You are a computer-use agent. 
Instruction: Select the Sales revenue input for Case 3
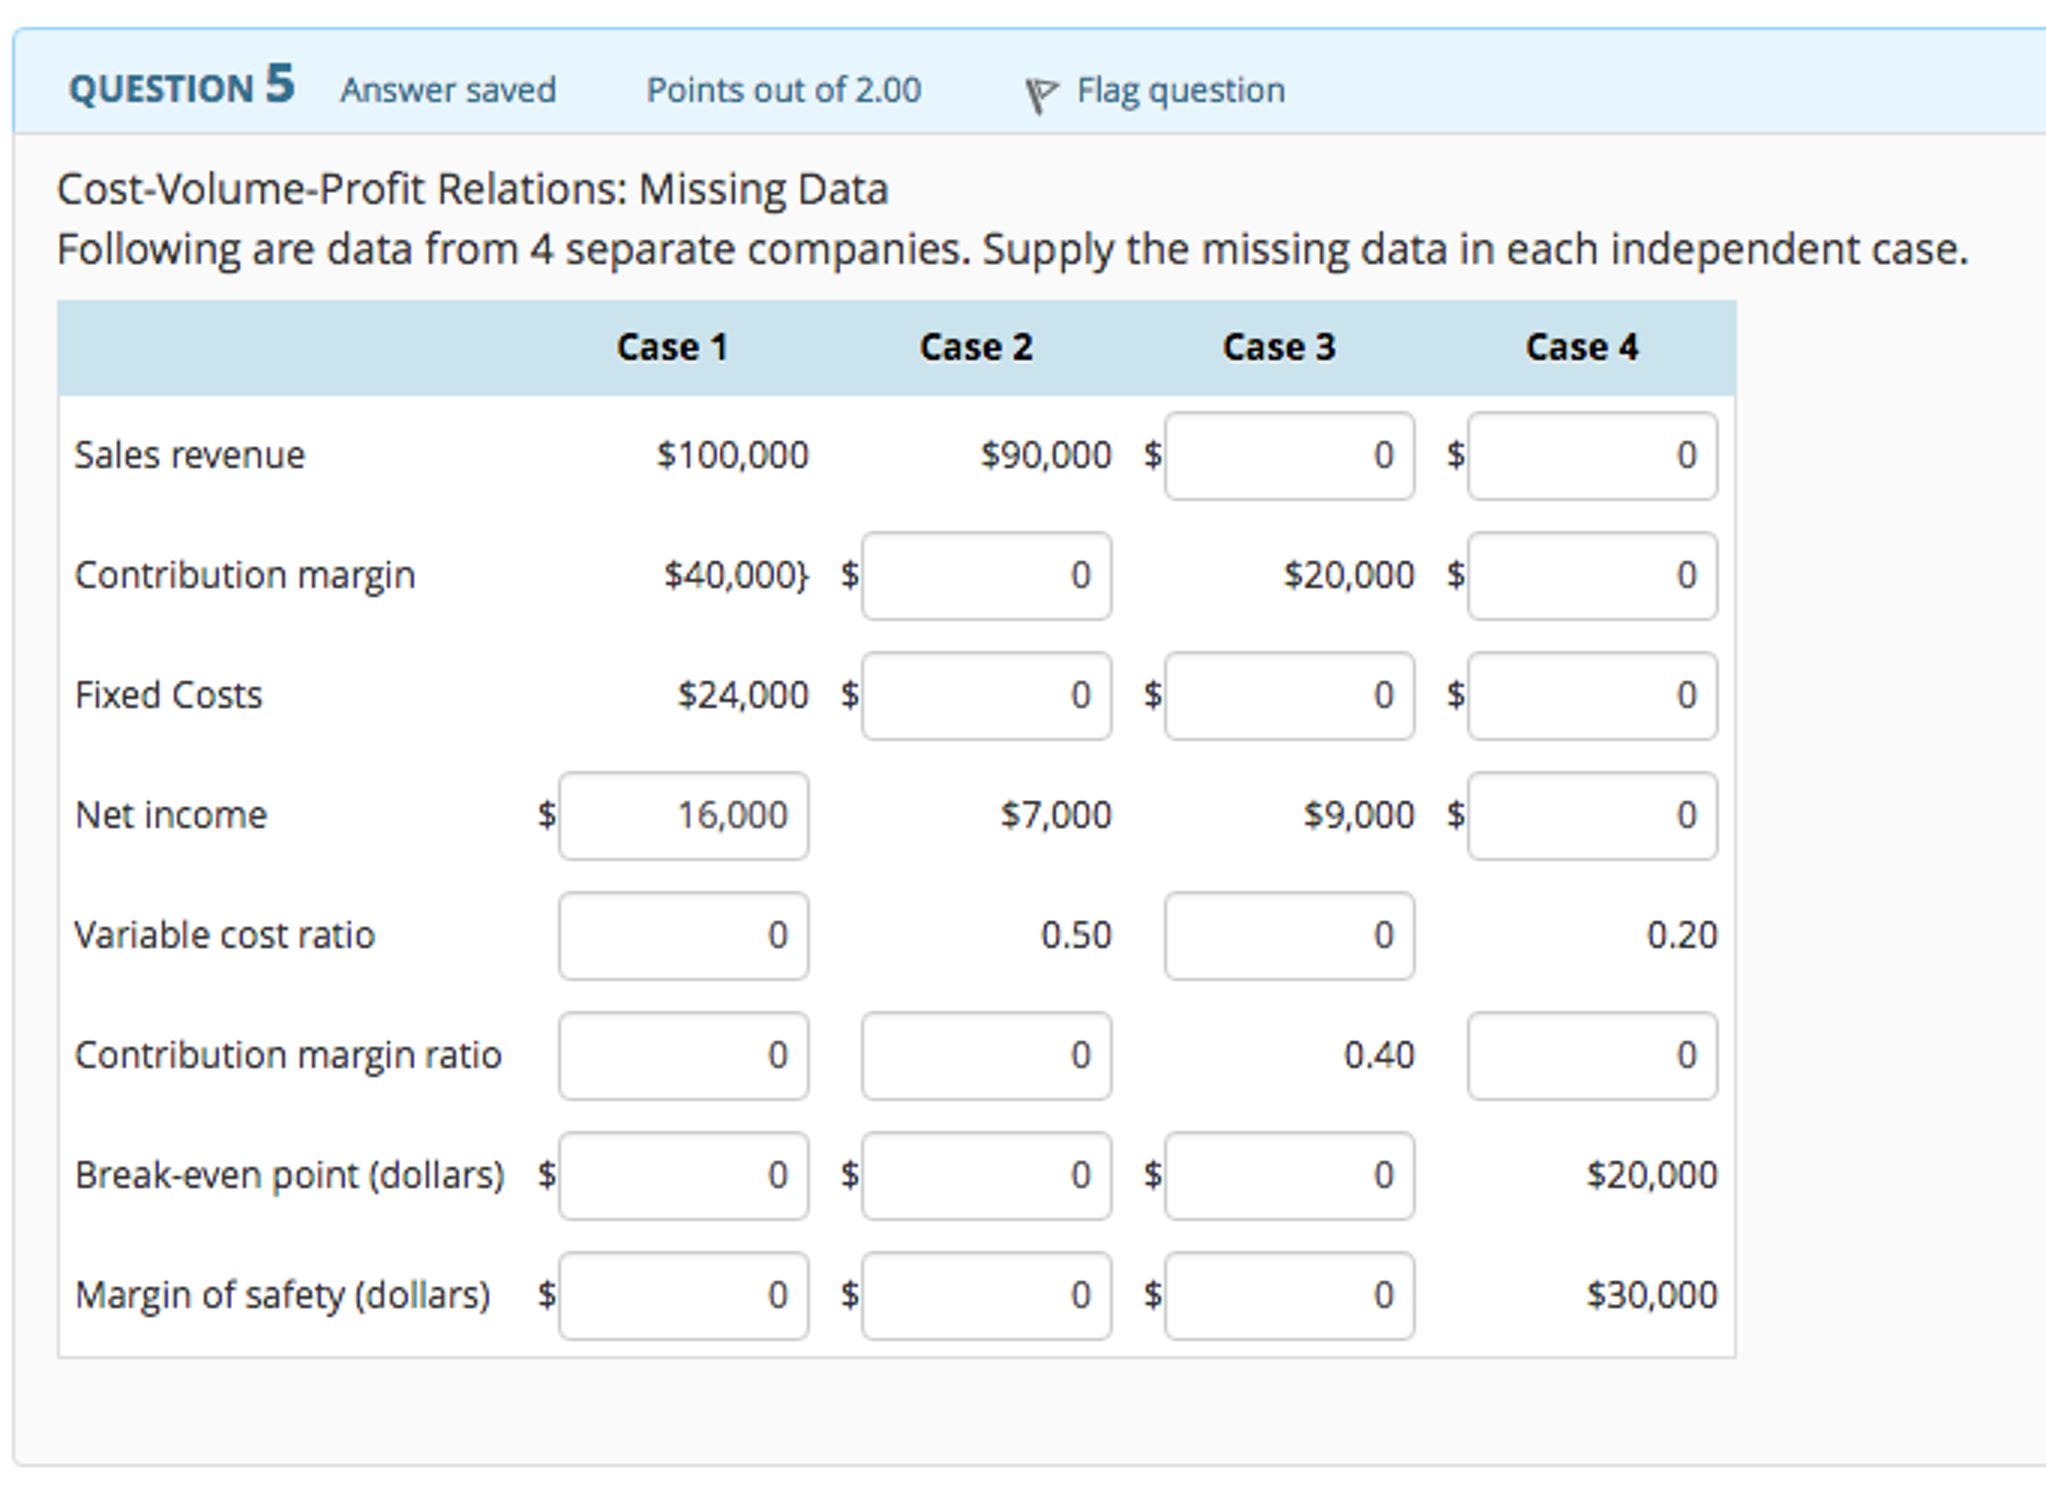coord(1288,455)
